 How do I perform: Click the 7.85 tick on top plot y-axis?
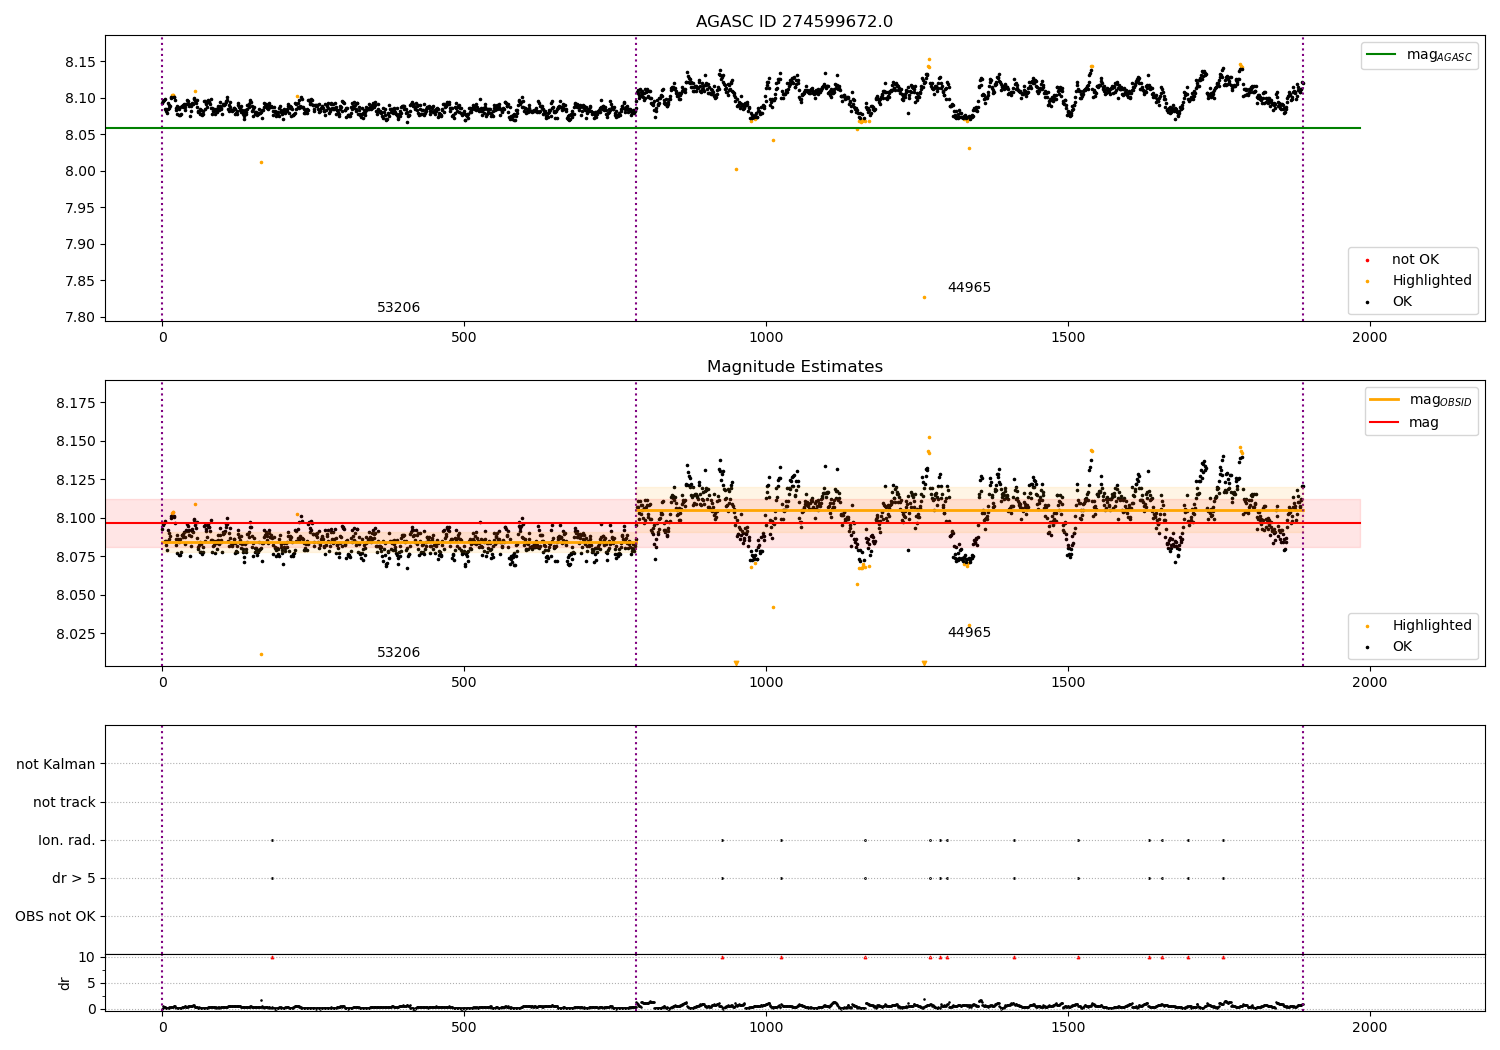coord(81,281)
